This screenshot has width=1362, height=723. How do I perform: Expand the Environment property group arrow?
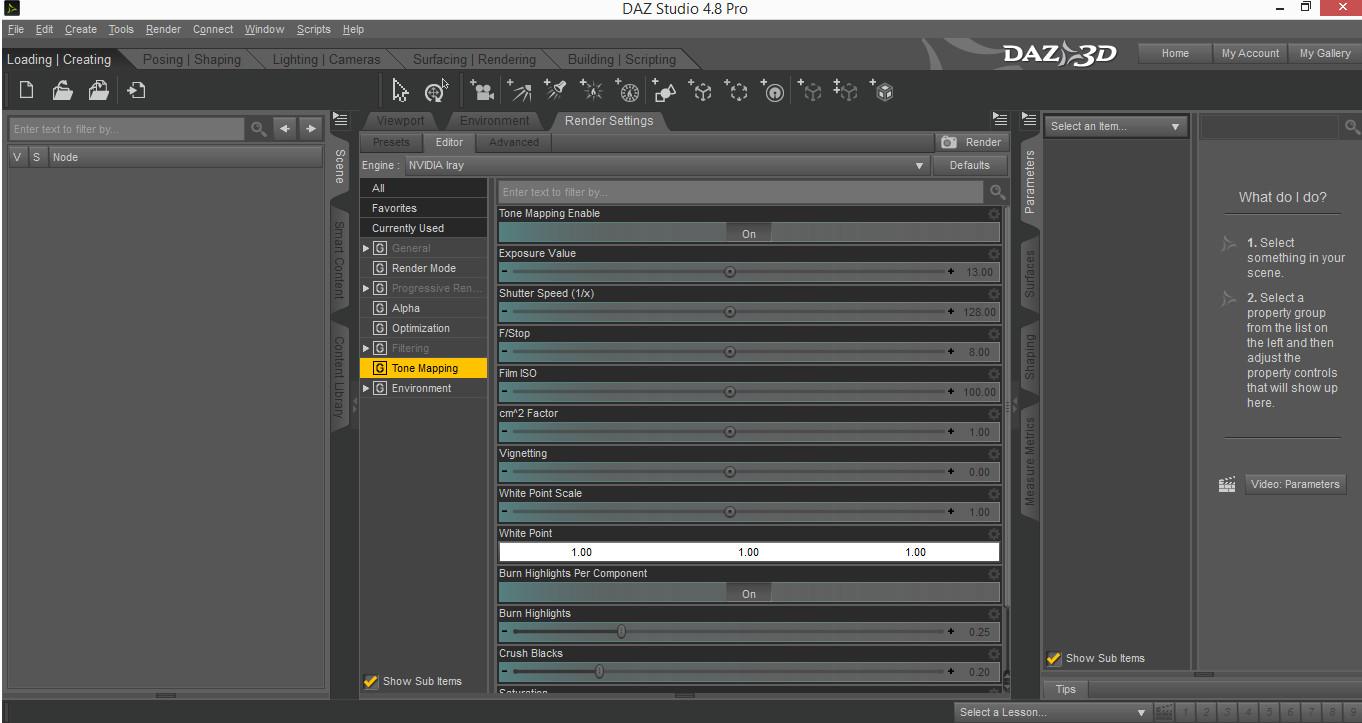pos(366,388)
